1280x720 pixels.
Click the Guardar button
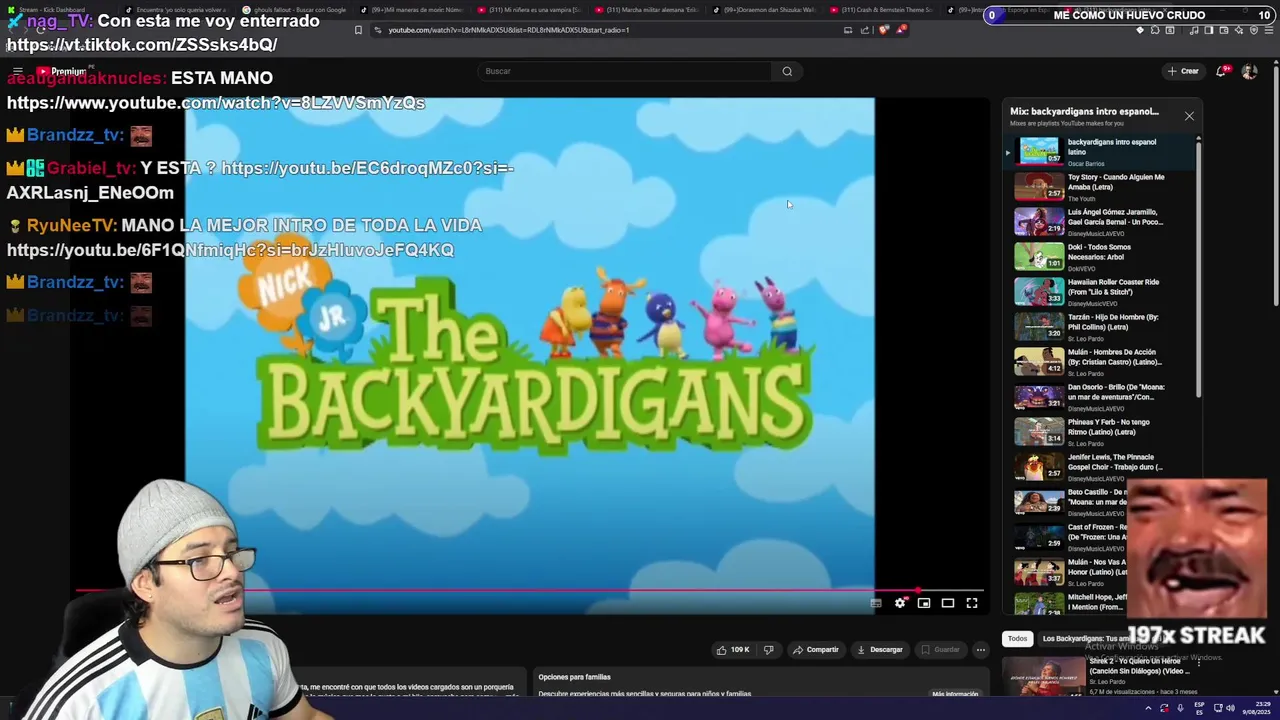(x=940, y=650)
